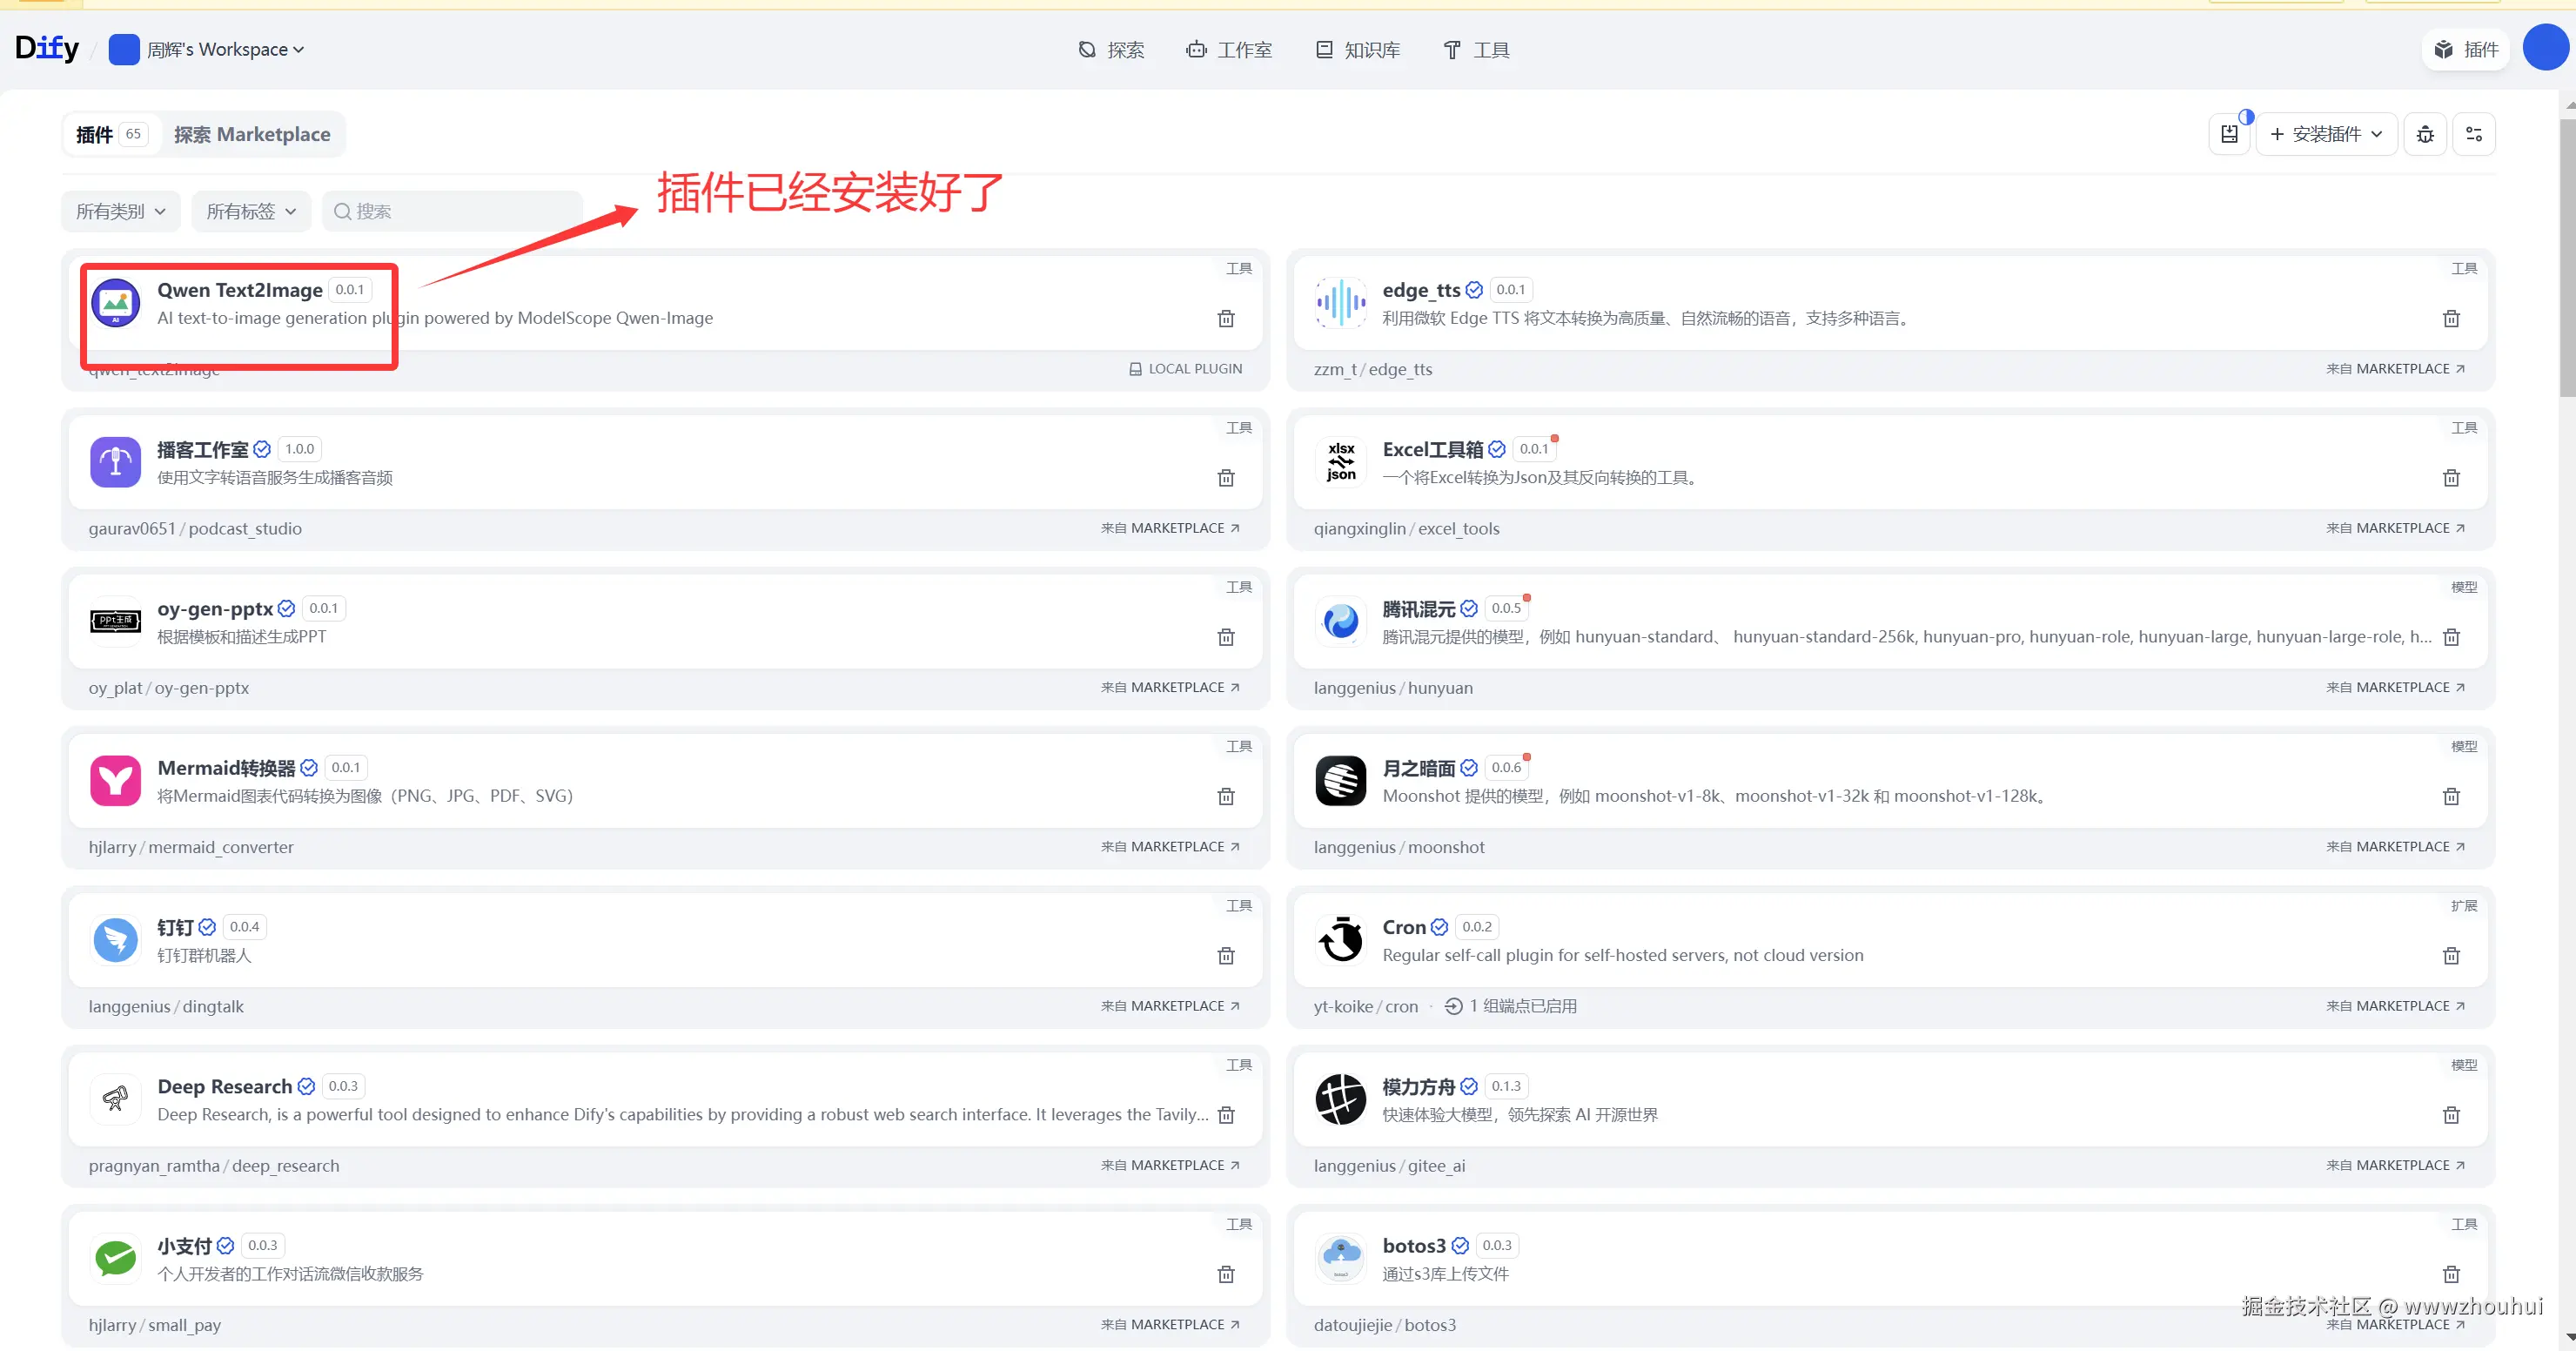Click the 小支付 plugin title

184,1246
